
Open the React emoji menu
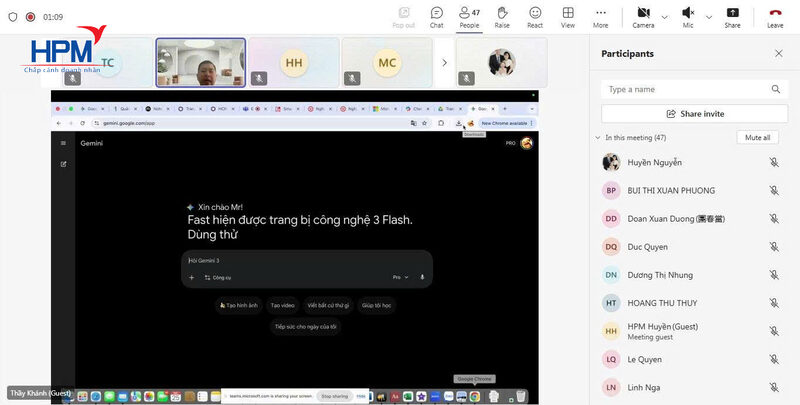tap(535, 16)
